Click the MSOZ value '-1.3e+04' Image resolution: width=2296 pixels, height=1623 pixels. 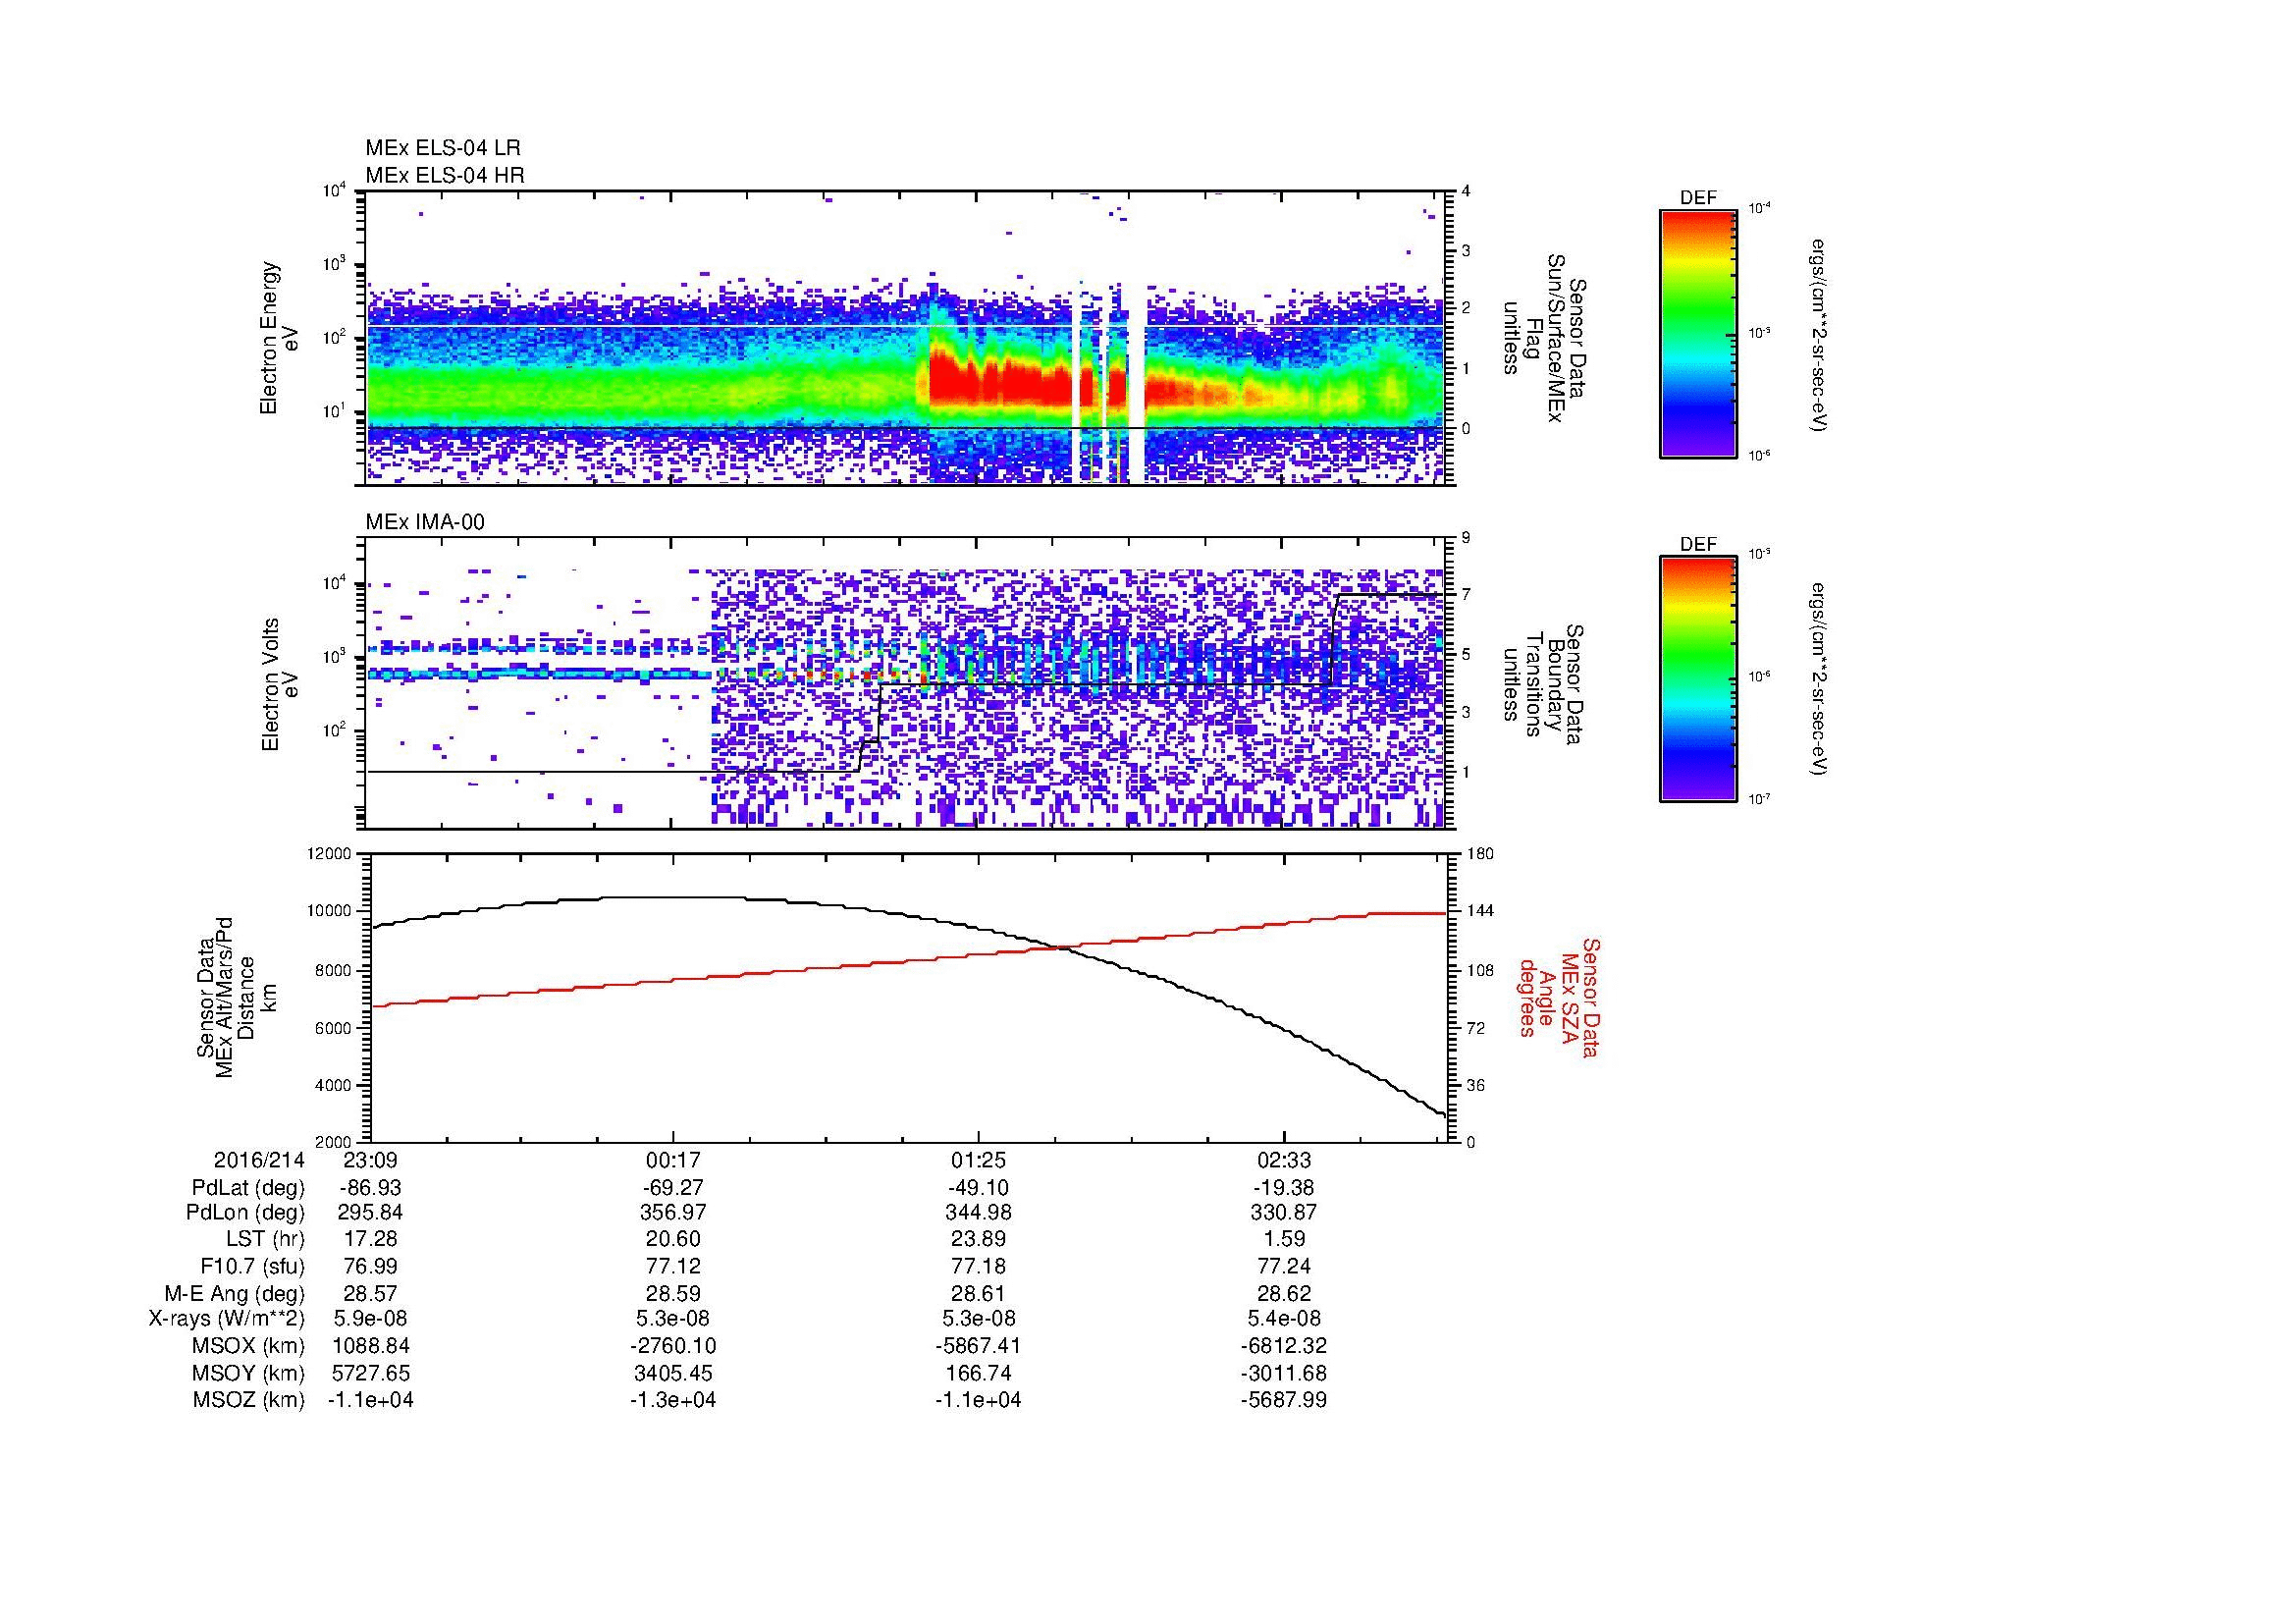(x=674, y=1400)
